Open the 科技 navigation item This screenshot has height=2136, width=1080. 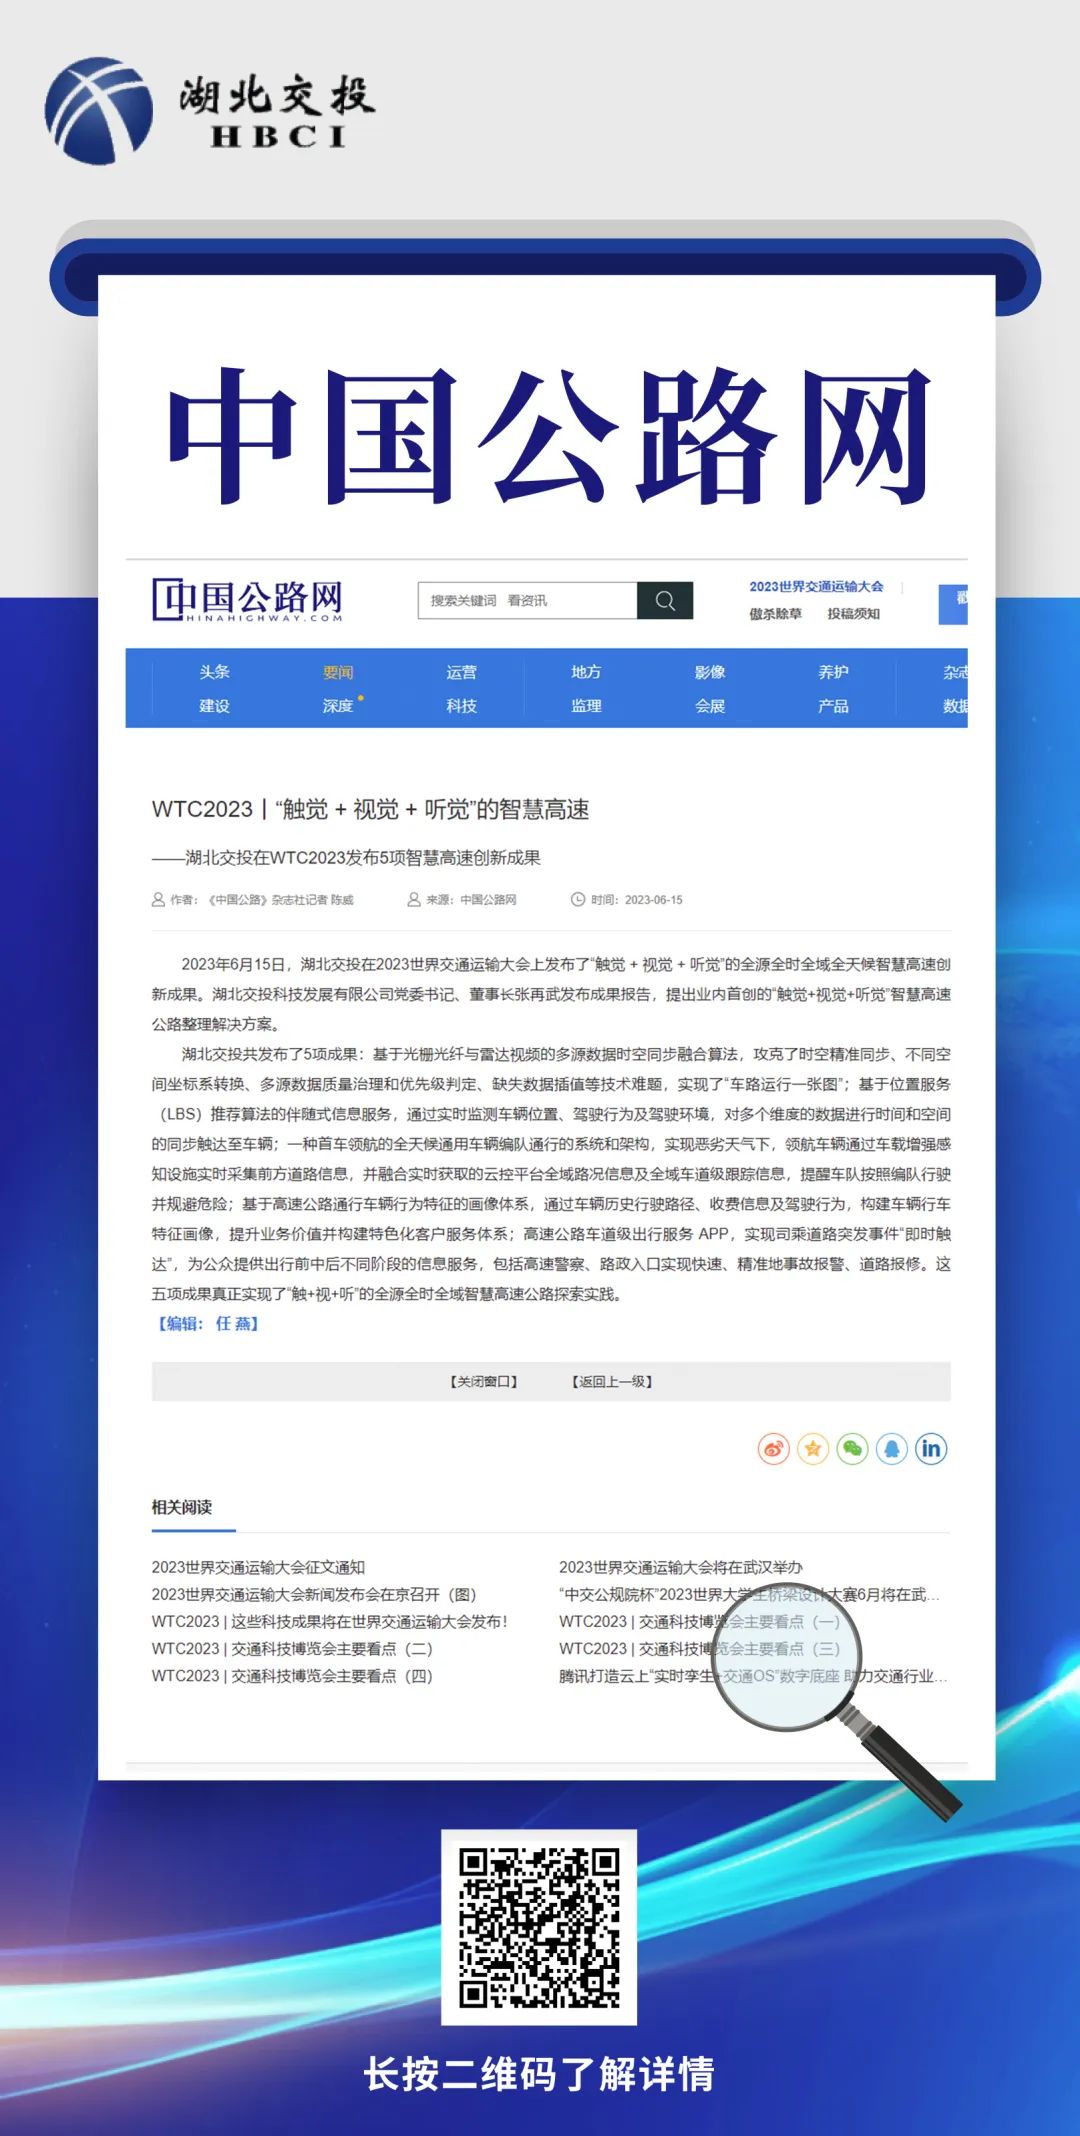click(462, 706)
